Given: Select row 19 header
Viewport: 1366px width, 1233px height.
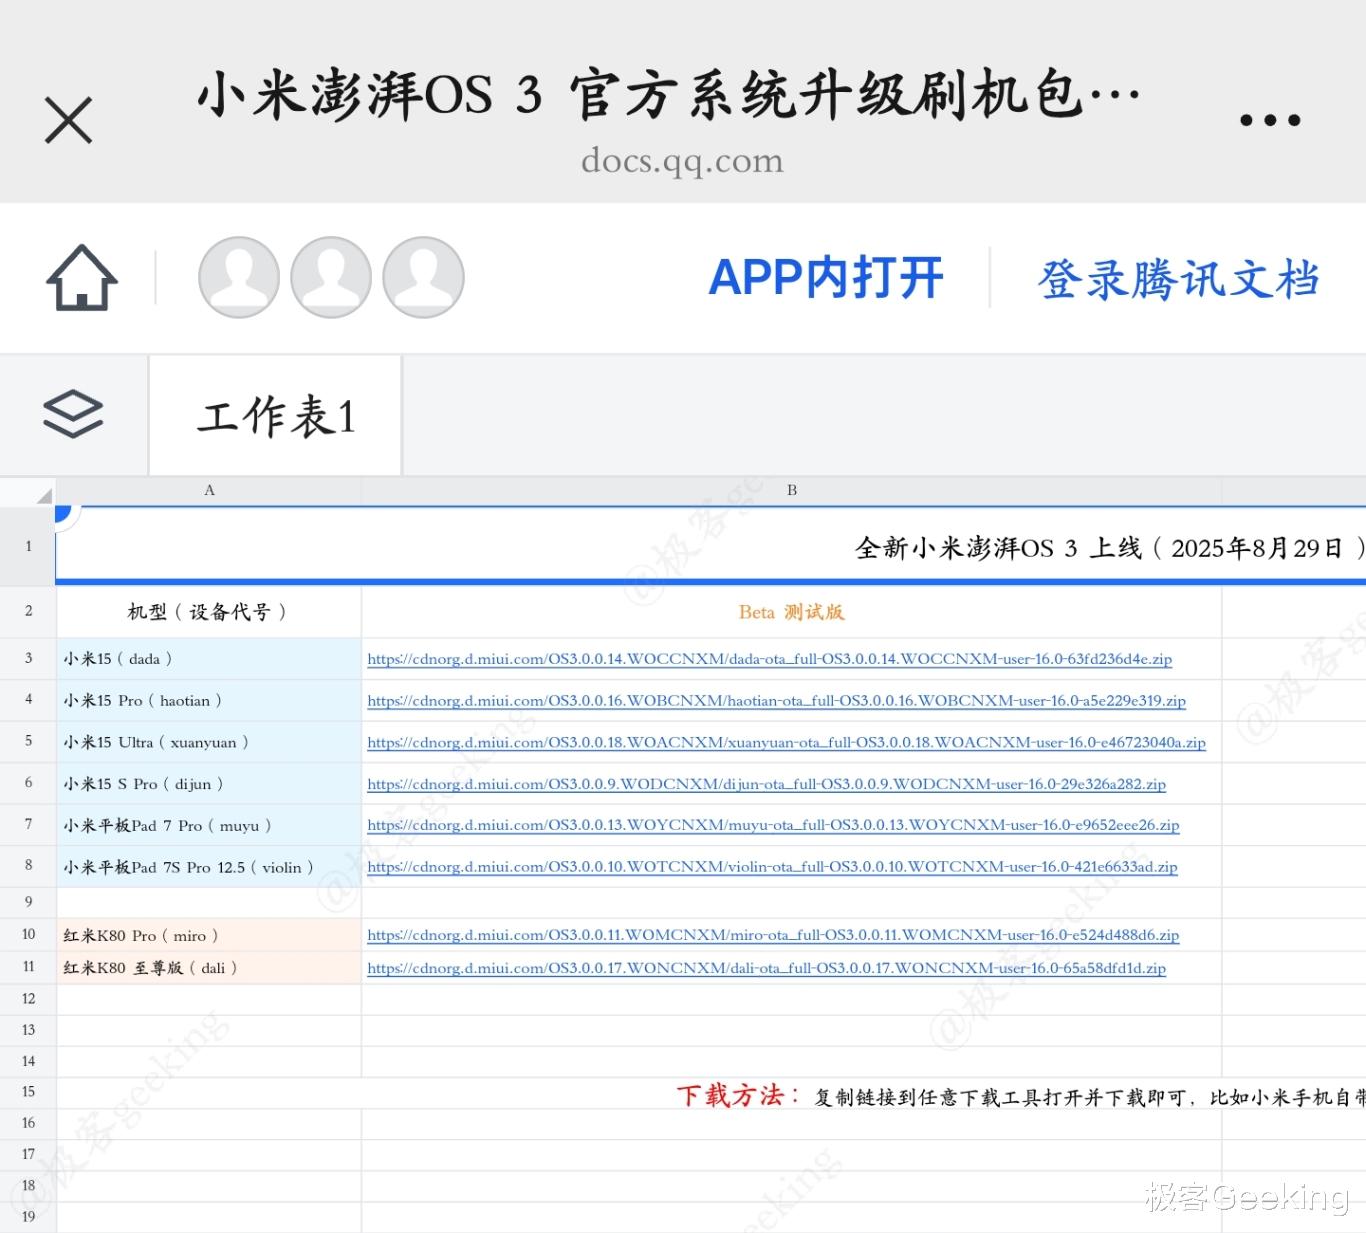Looking at the screenshot, I should click(28, 1217).
